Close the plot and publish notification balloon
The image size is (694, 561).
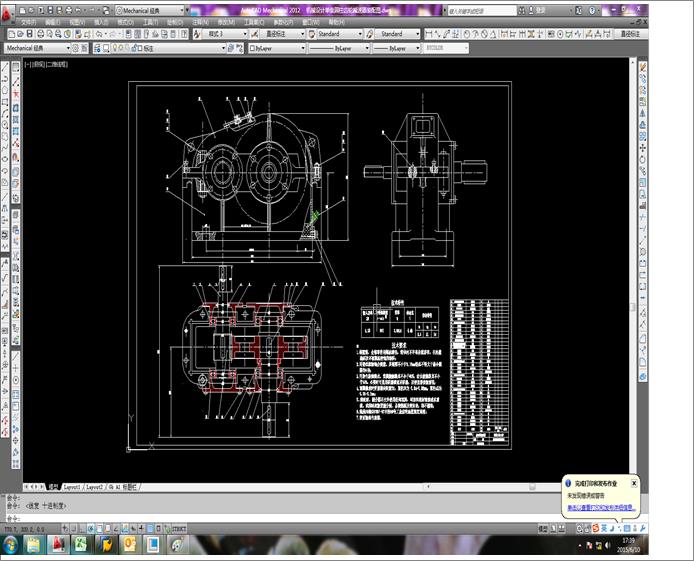coord(634,482)
